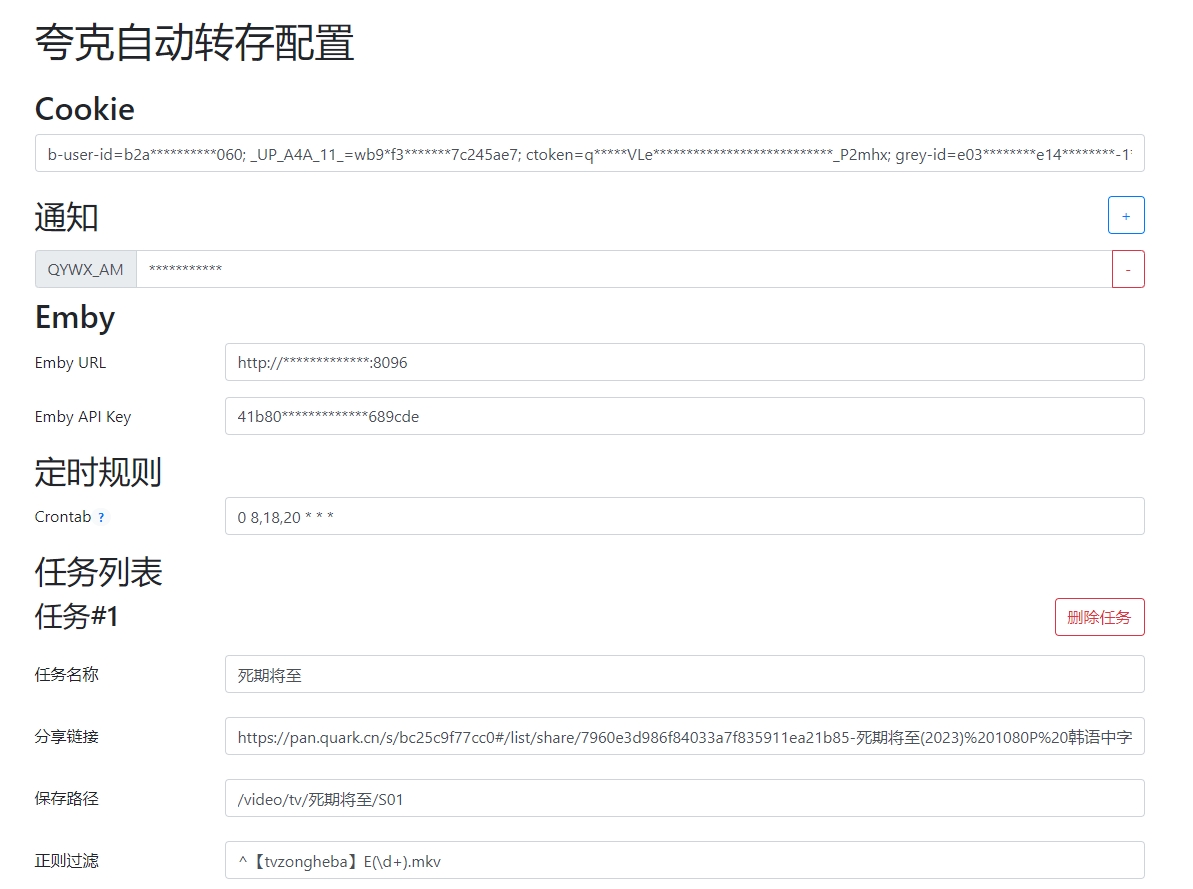The image size is (1193, 889).
Task: Click the 通知 section heading
Action: [x=65, y=216]
